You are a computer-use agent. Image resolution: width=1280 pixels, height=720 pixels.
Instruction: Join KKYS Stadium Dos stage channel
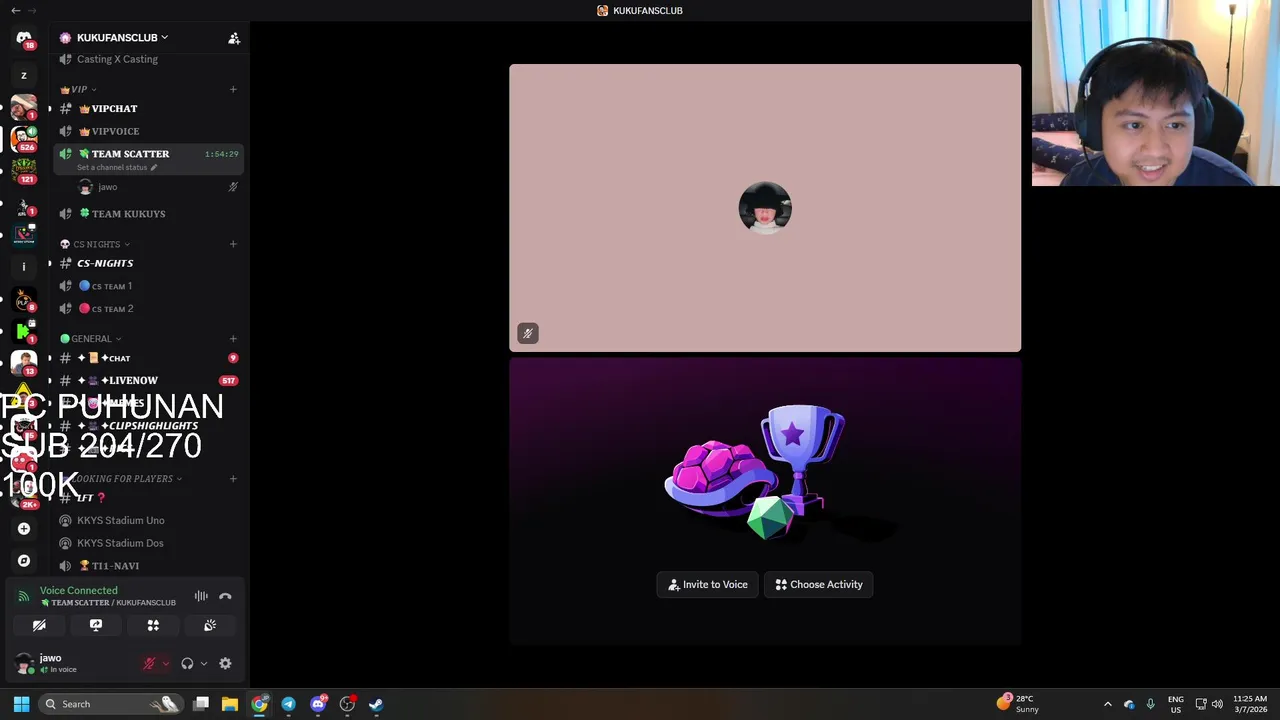point(148,543)
